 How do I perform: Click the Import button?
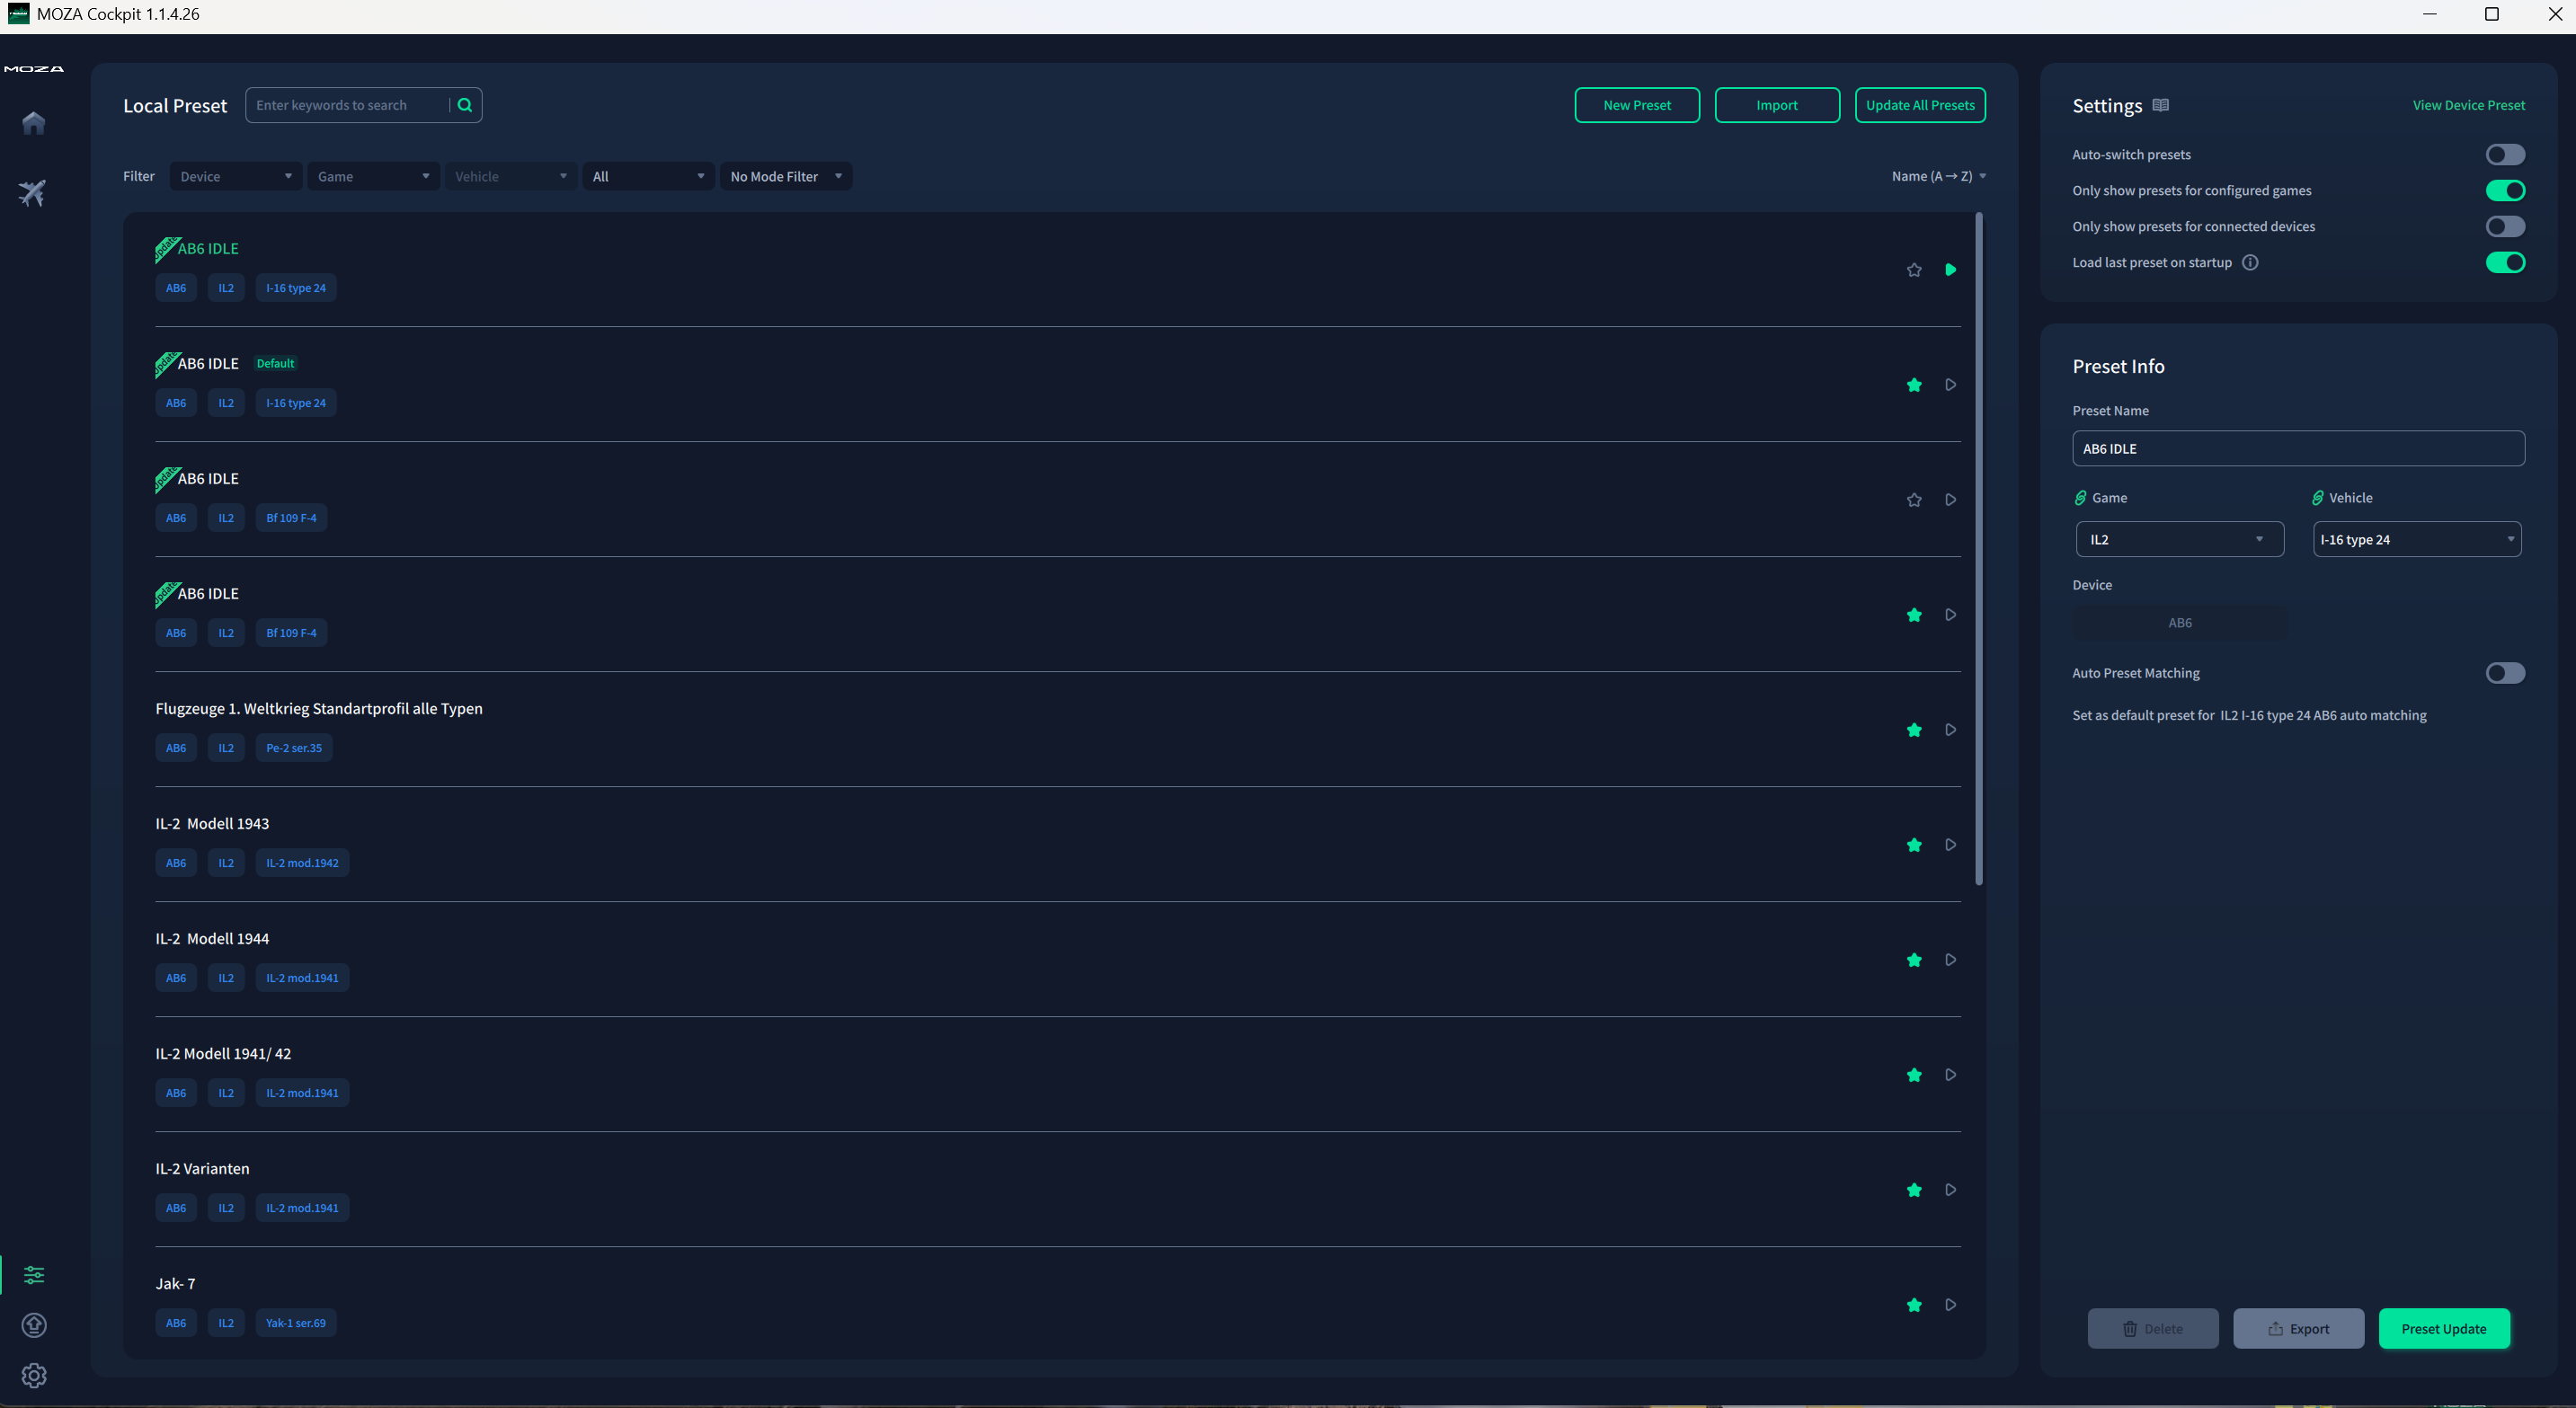point(1777,105)
